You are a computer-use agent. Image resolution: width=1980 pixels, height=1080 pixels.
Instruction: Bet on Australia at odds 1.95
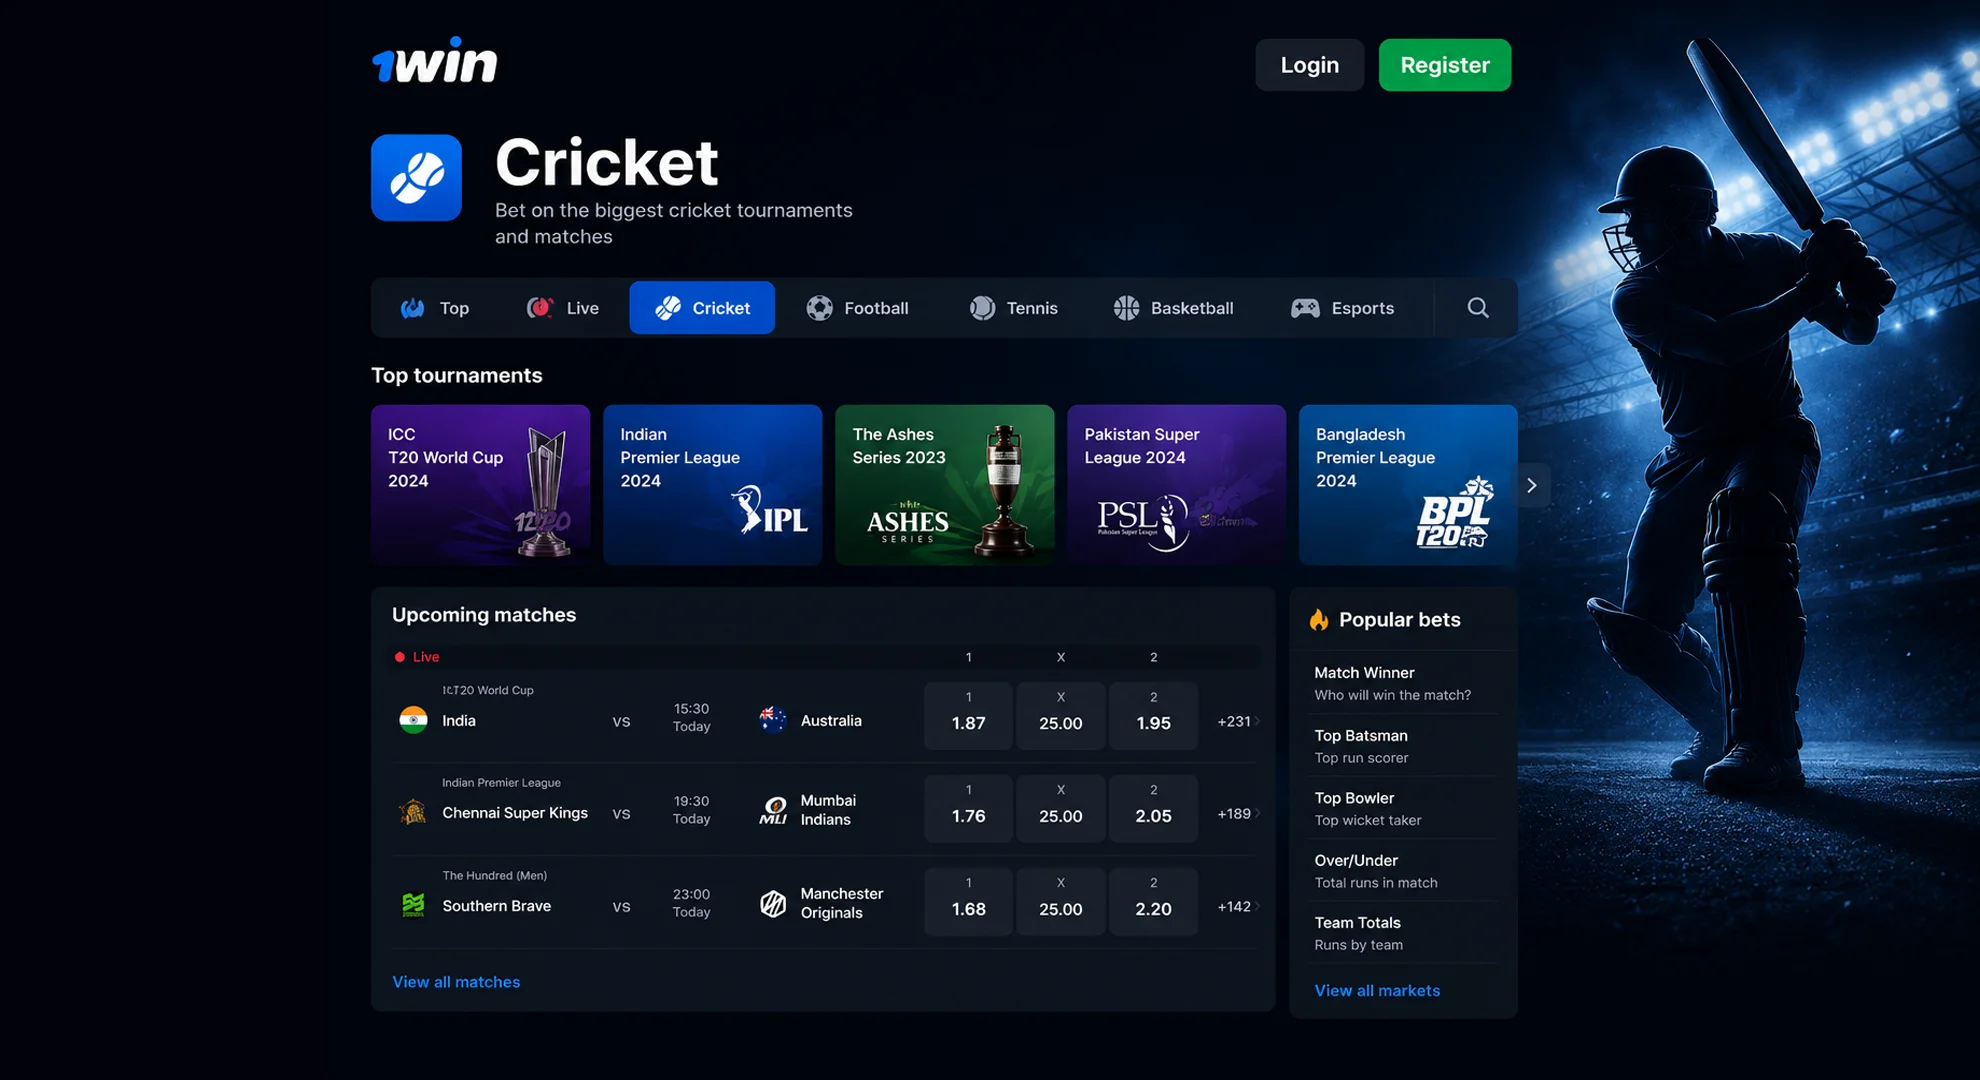(x=1153, y=716)
